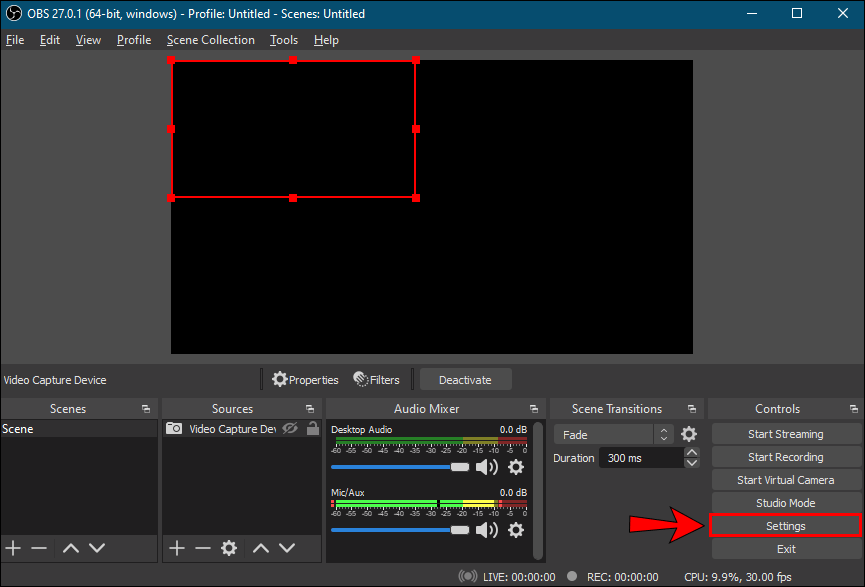Add a new source with plus icon
The width and height of the screenshot is (865, 587).
tap(177, 548)
